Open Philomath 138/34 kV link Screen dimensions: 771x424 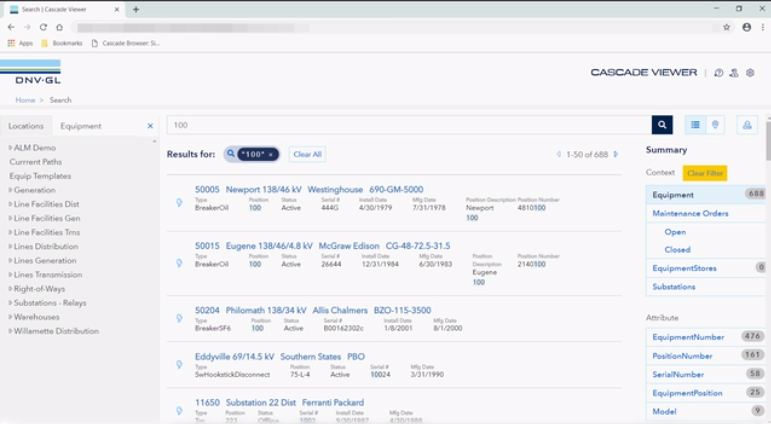coord(266,310)
